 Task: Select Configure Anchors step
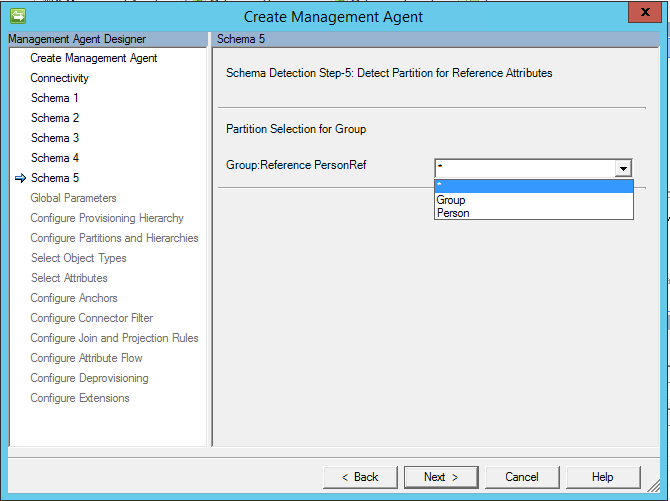click(73, 298)
